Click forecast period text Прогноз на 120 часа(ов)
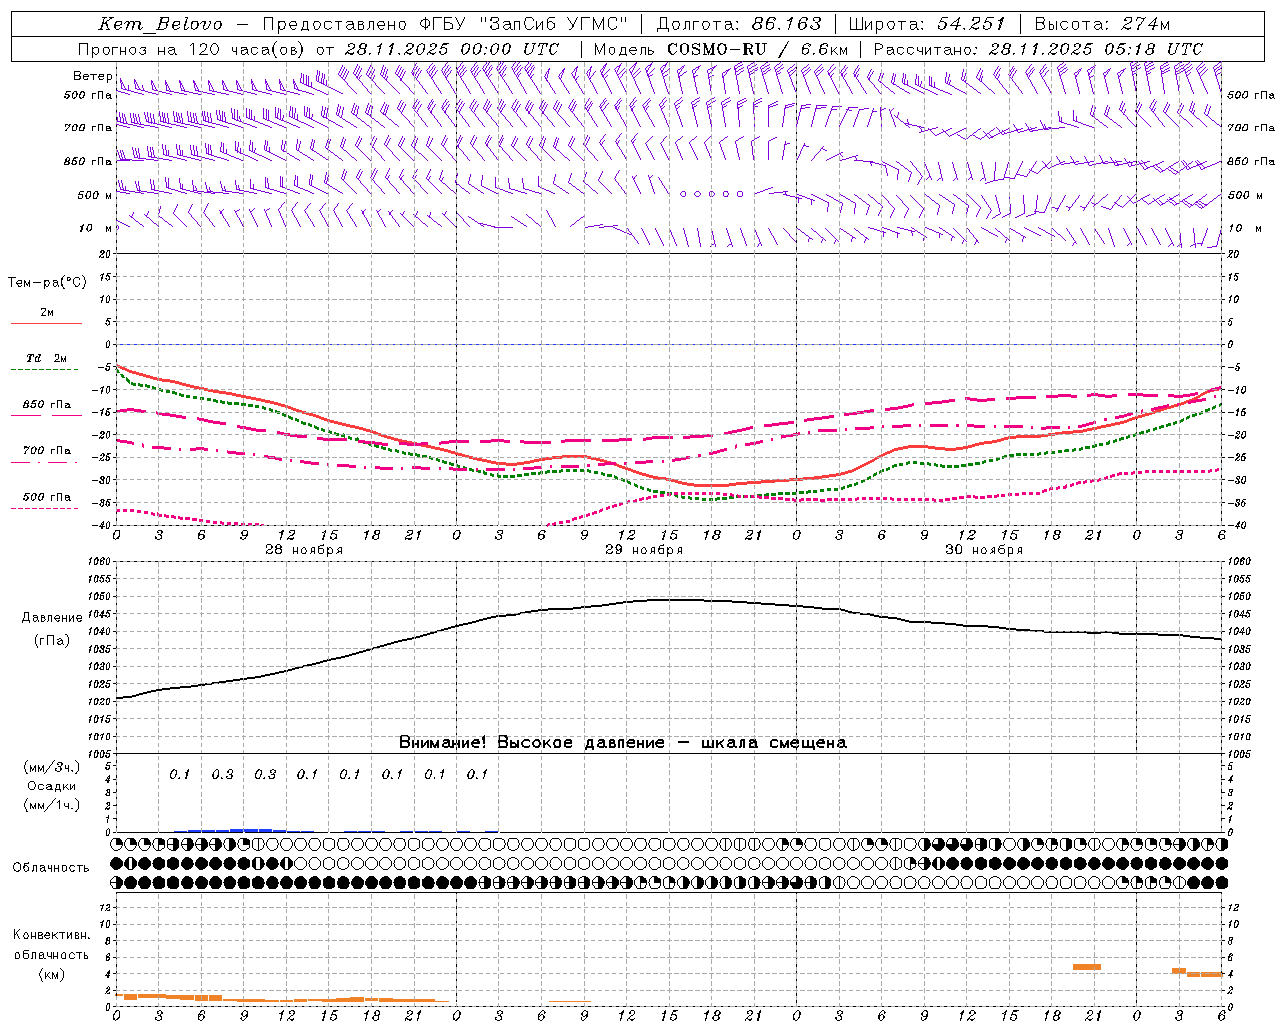The height and width of the screenshot is (1024, 1280). point(192,49)
